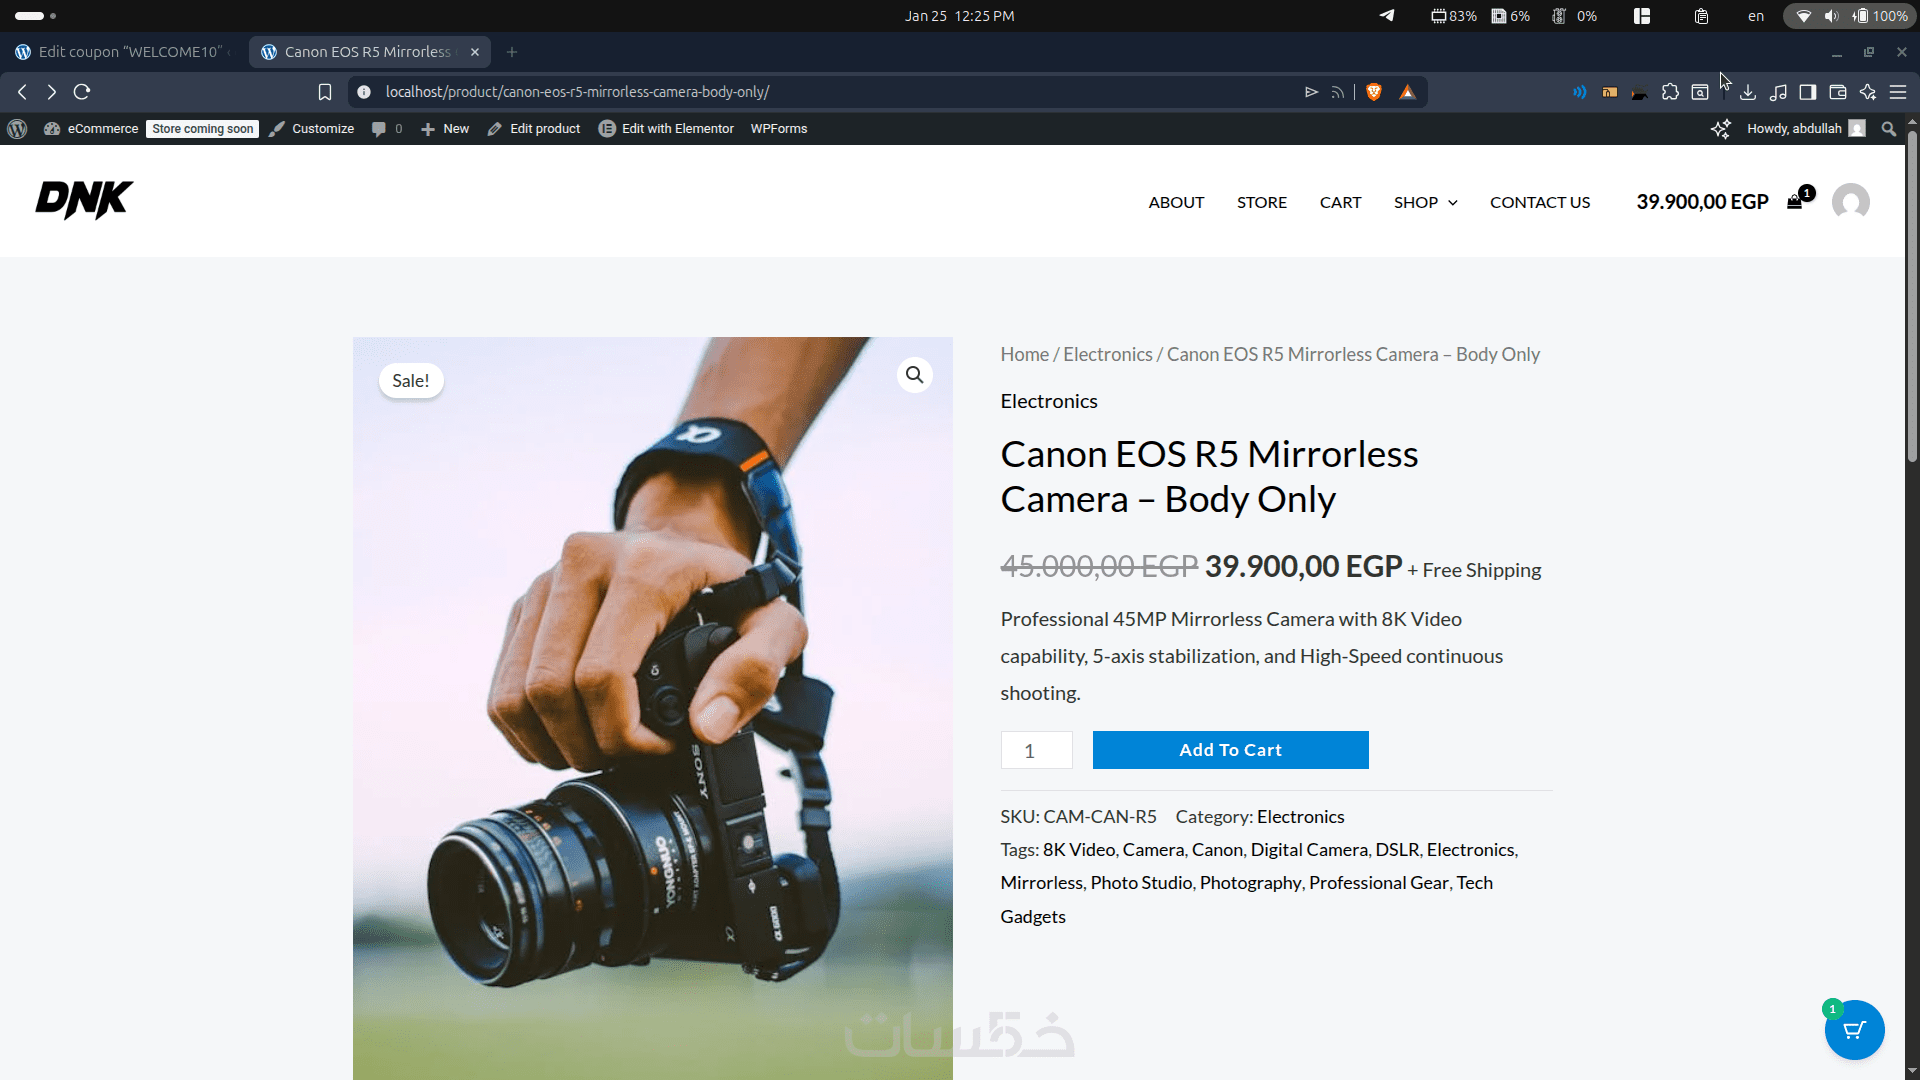
Task: Open the browser hamburger menu
Action: (1898, 92)
